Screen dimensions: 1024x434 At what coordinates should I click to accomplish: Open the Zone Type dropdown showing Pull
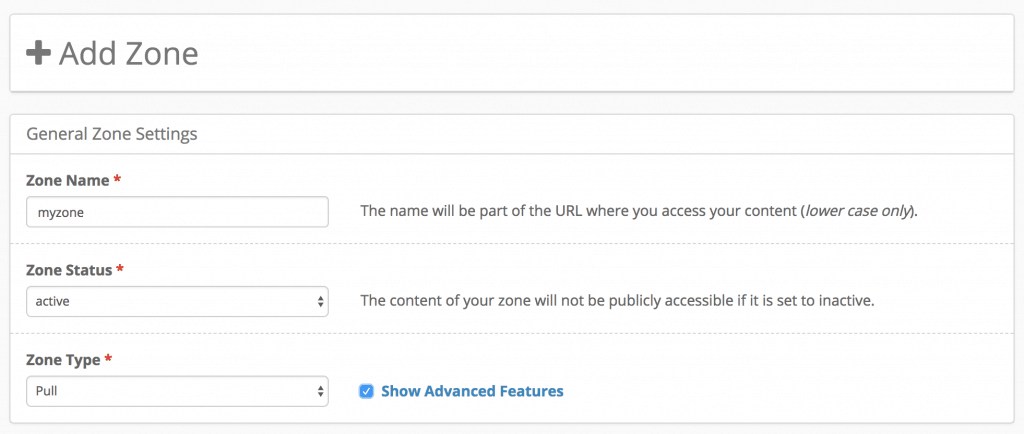coord(170,391)
